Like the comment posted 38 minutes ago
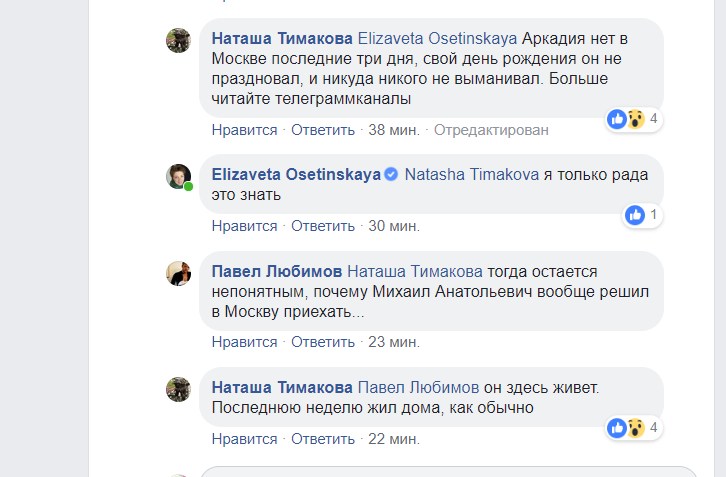 tap(244, 129)
